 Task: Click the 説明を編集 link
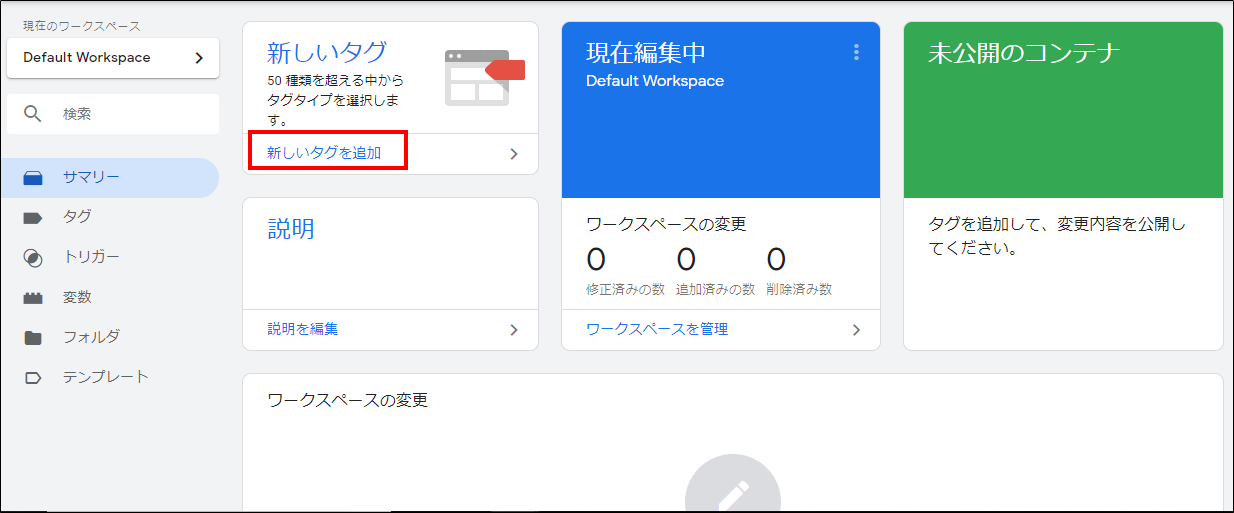coord(303,329)
